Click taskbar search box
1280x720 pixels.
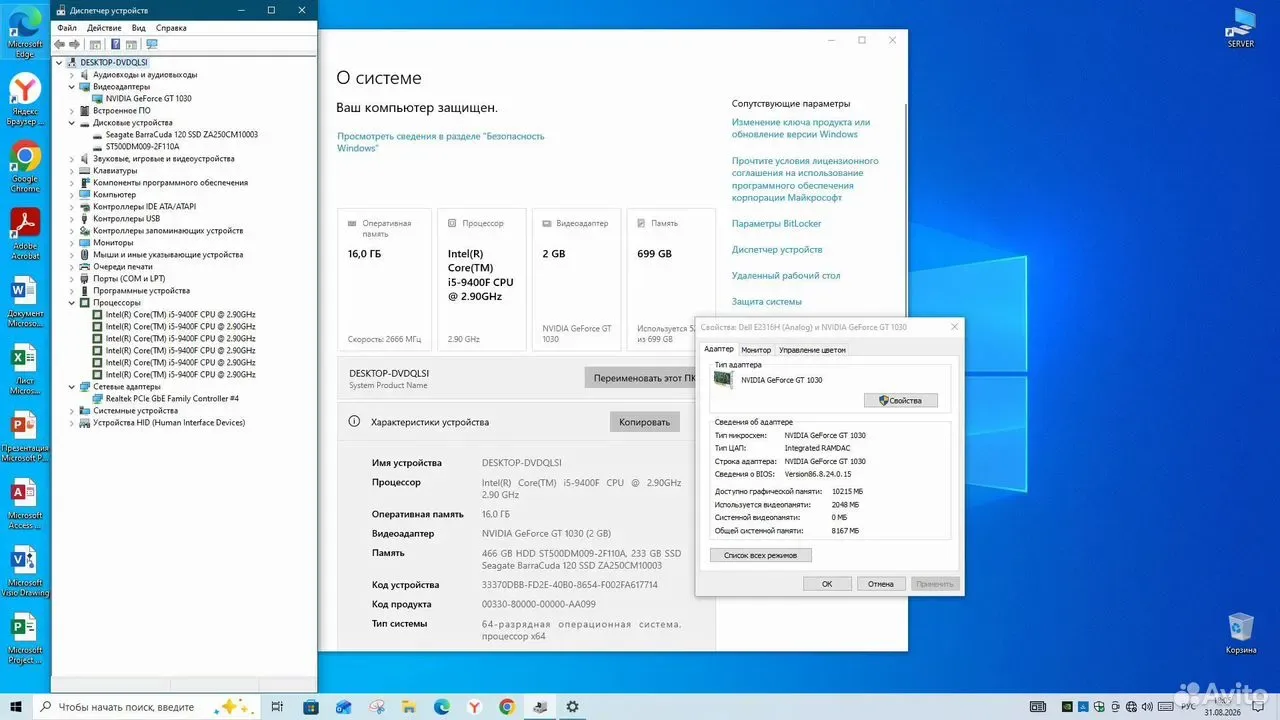click(147, 706)
